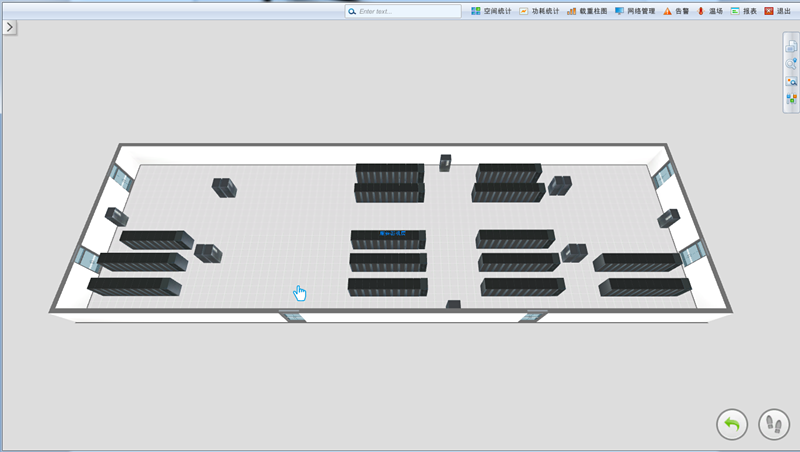
Task: Click the image zoom icon in right toolbar
Action: (x=791, y=81)
